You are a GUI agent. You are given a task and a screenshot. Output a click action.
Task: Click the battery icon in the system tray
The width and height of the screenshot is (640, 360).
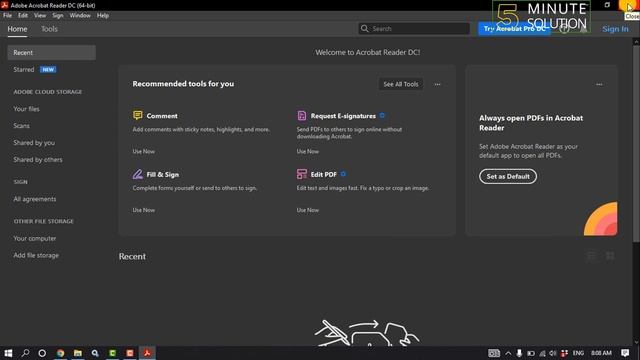point(531,353)
